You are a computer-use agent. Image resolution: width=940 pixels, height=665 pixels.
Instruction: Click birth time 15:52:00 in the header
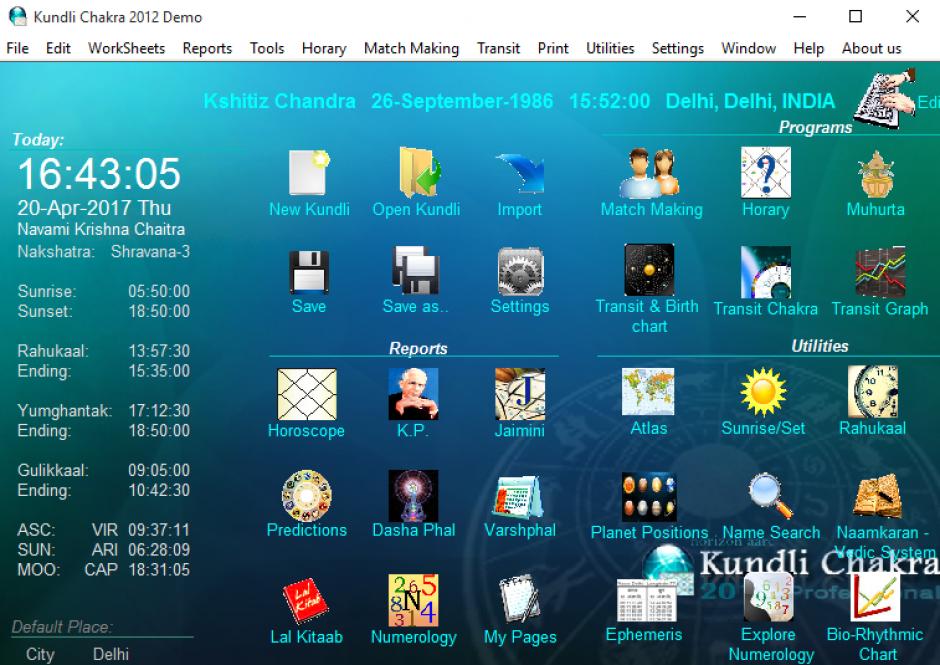click(x=610, y=101)
